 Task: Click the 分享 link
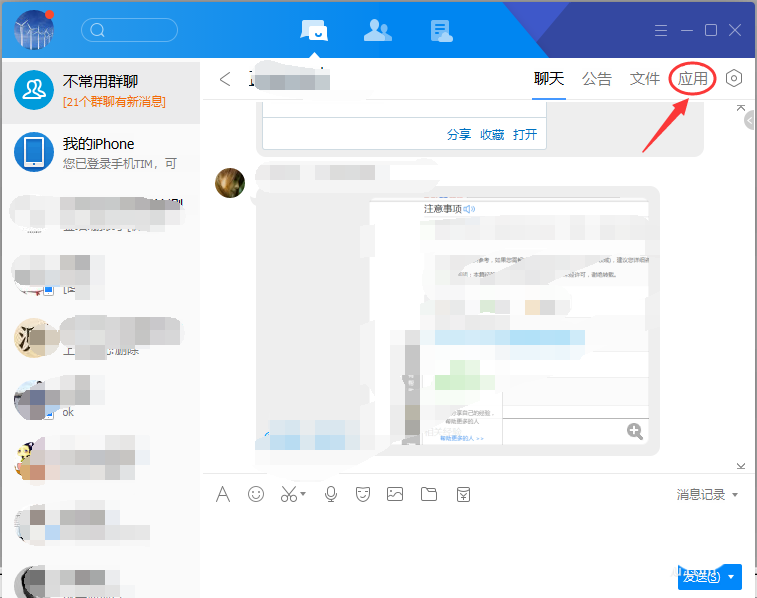coord(459,135)
